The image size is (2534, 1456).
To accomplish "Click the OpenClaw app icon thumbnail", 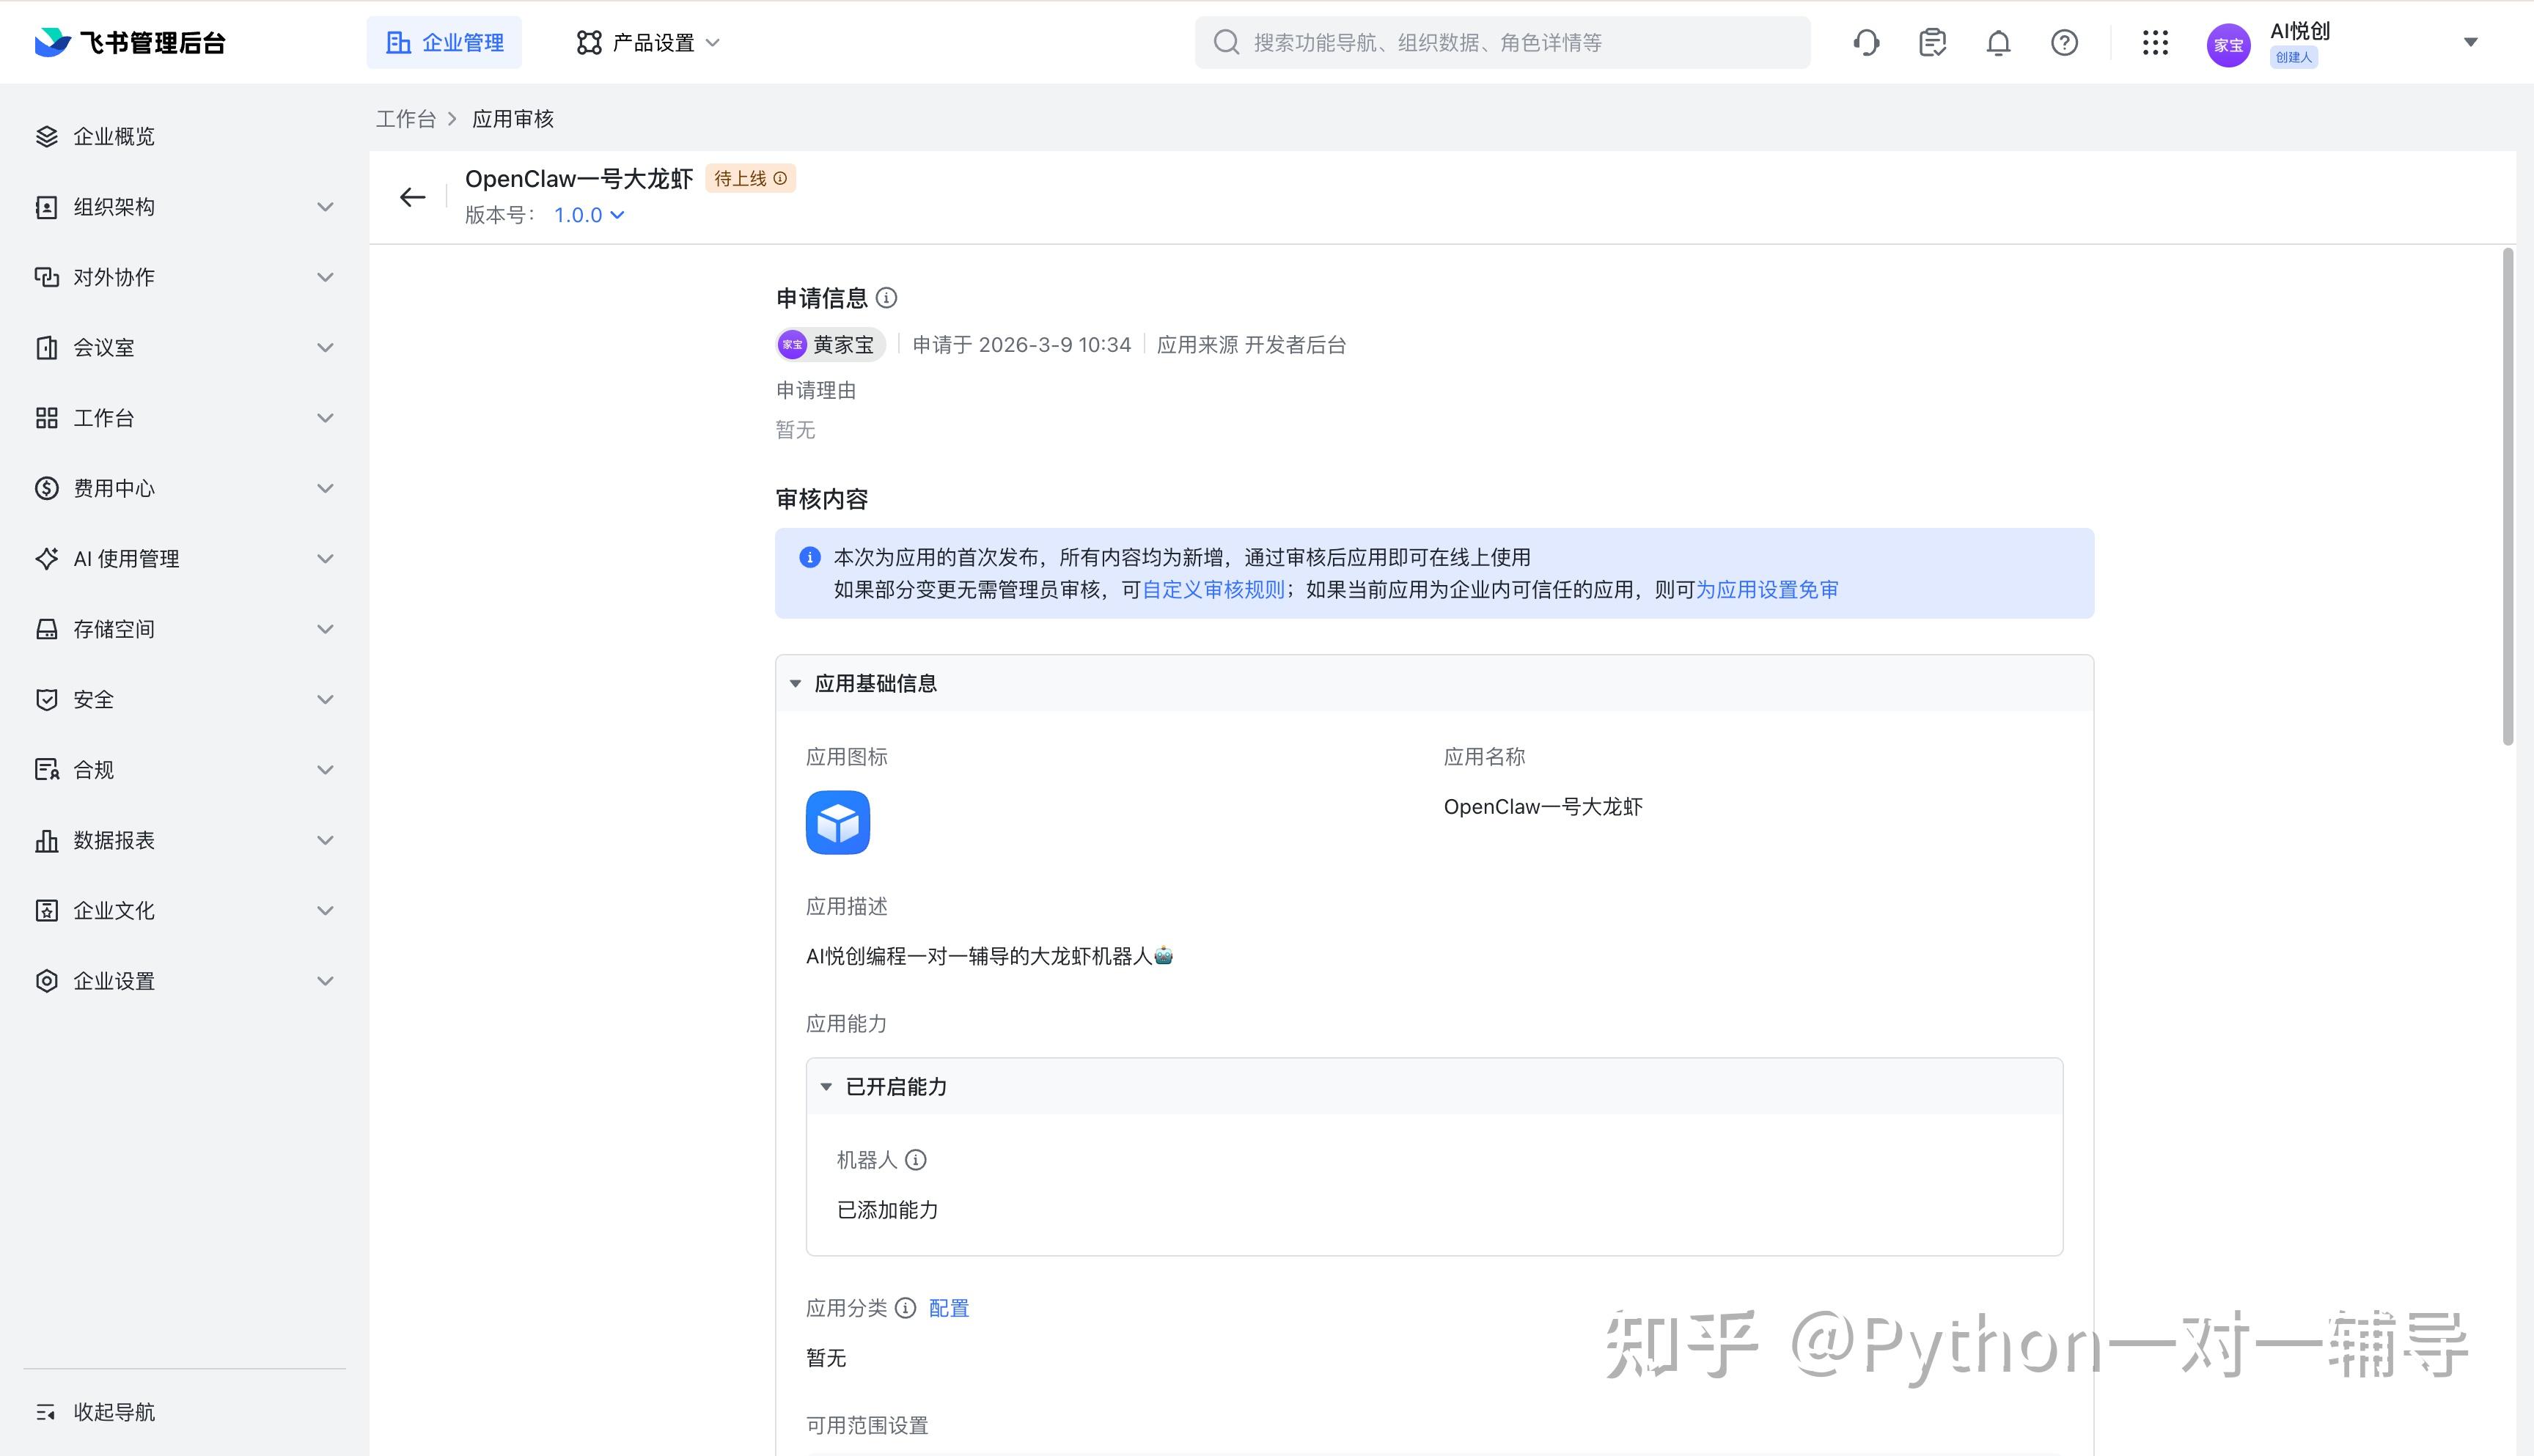I will 837,822.
